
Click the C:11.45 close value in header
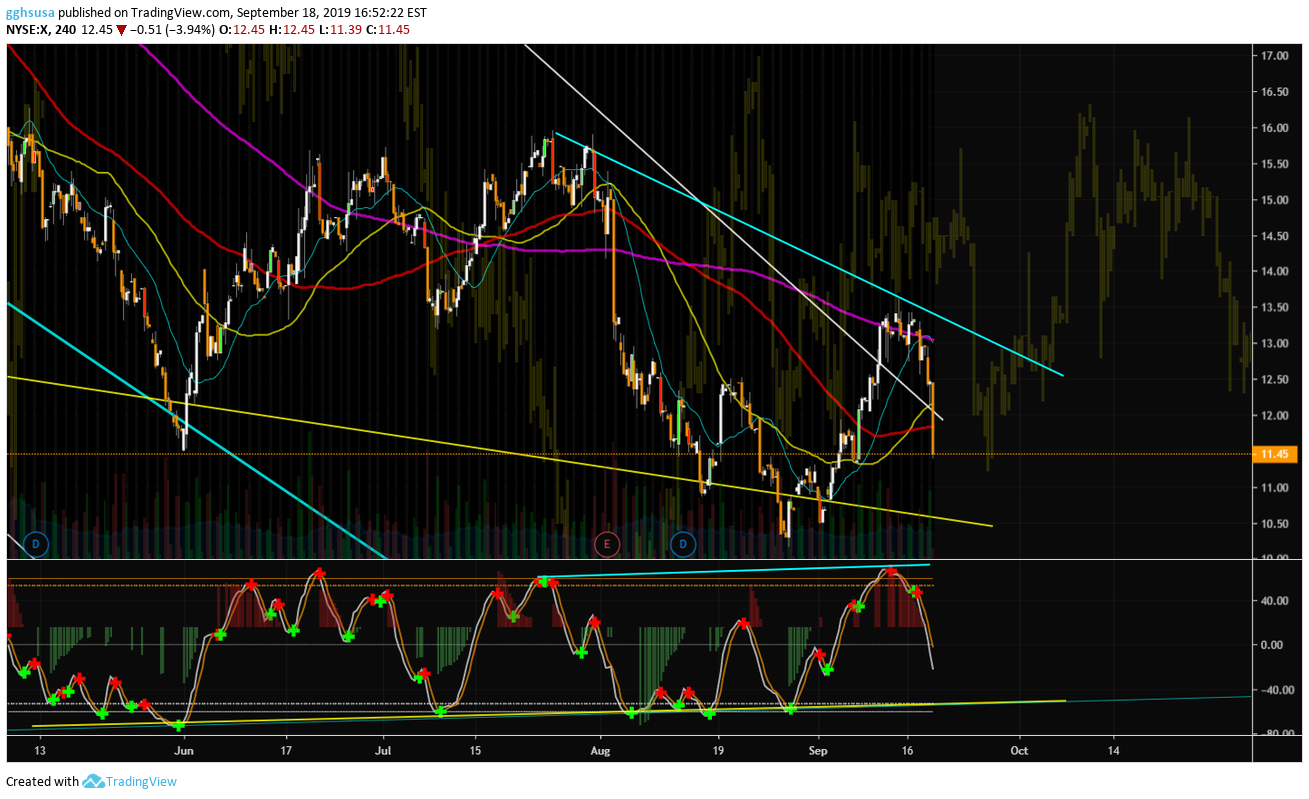tap(388, 30)
